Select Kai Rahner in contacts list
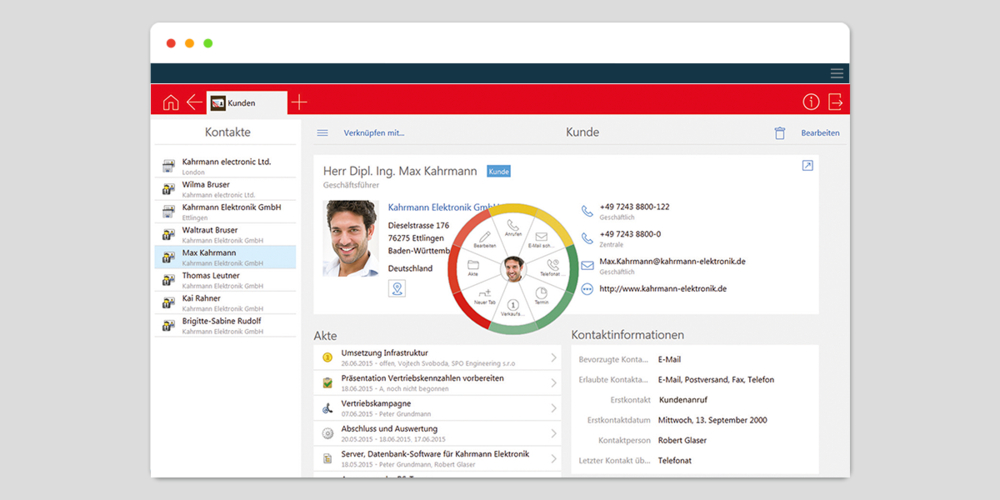 click(225, 303)
